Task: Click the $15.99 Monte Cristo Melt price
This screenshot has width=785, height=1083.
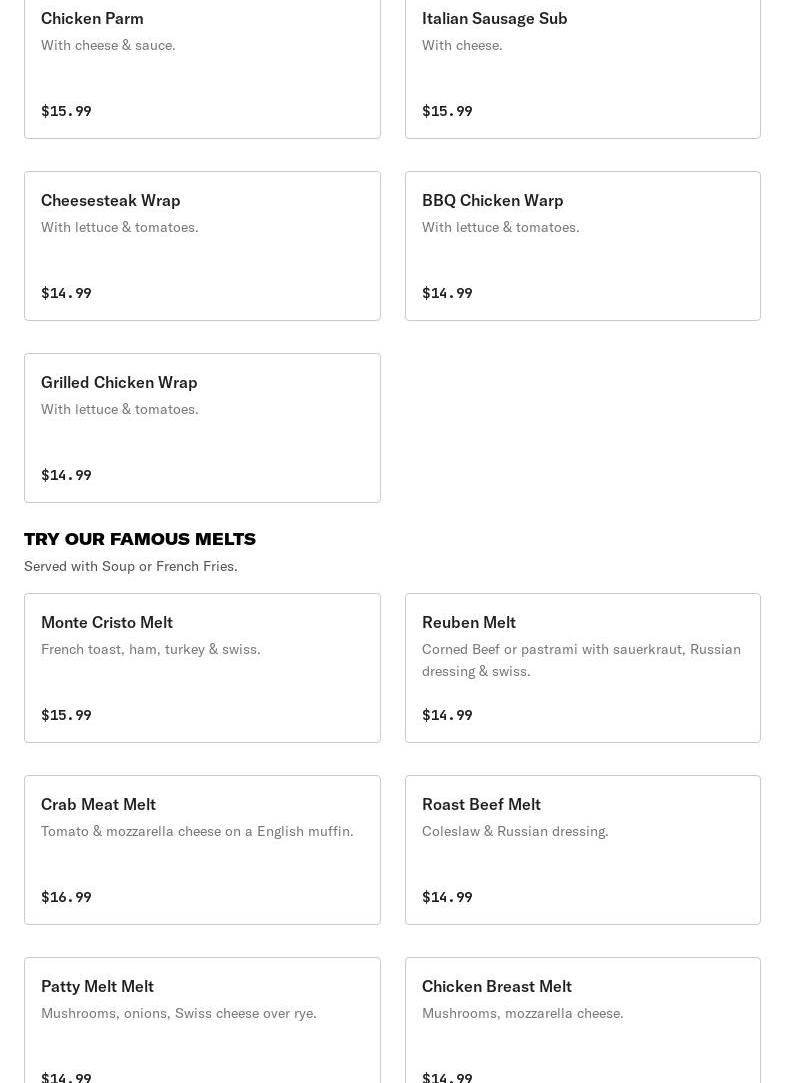Action: (66, 715)
